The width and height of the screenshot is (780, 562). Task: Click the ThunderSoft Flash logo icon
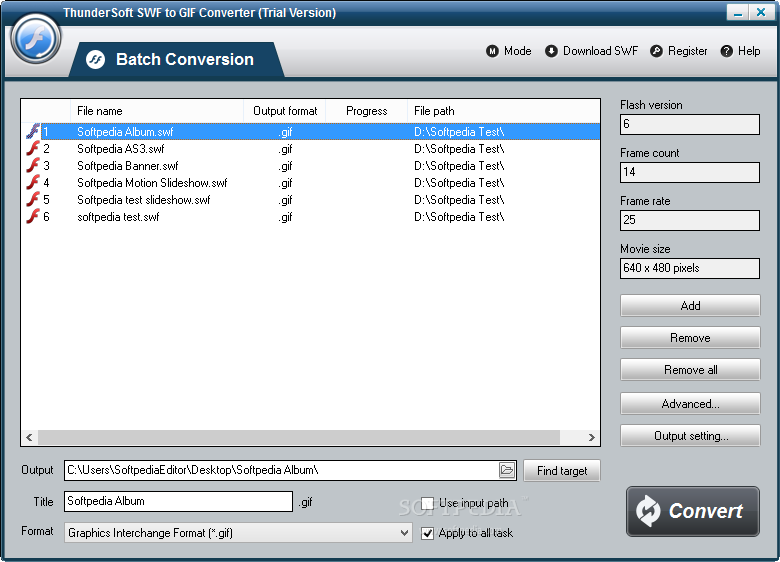tap(35, 39)
